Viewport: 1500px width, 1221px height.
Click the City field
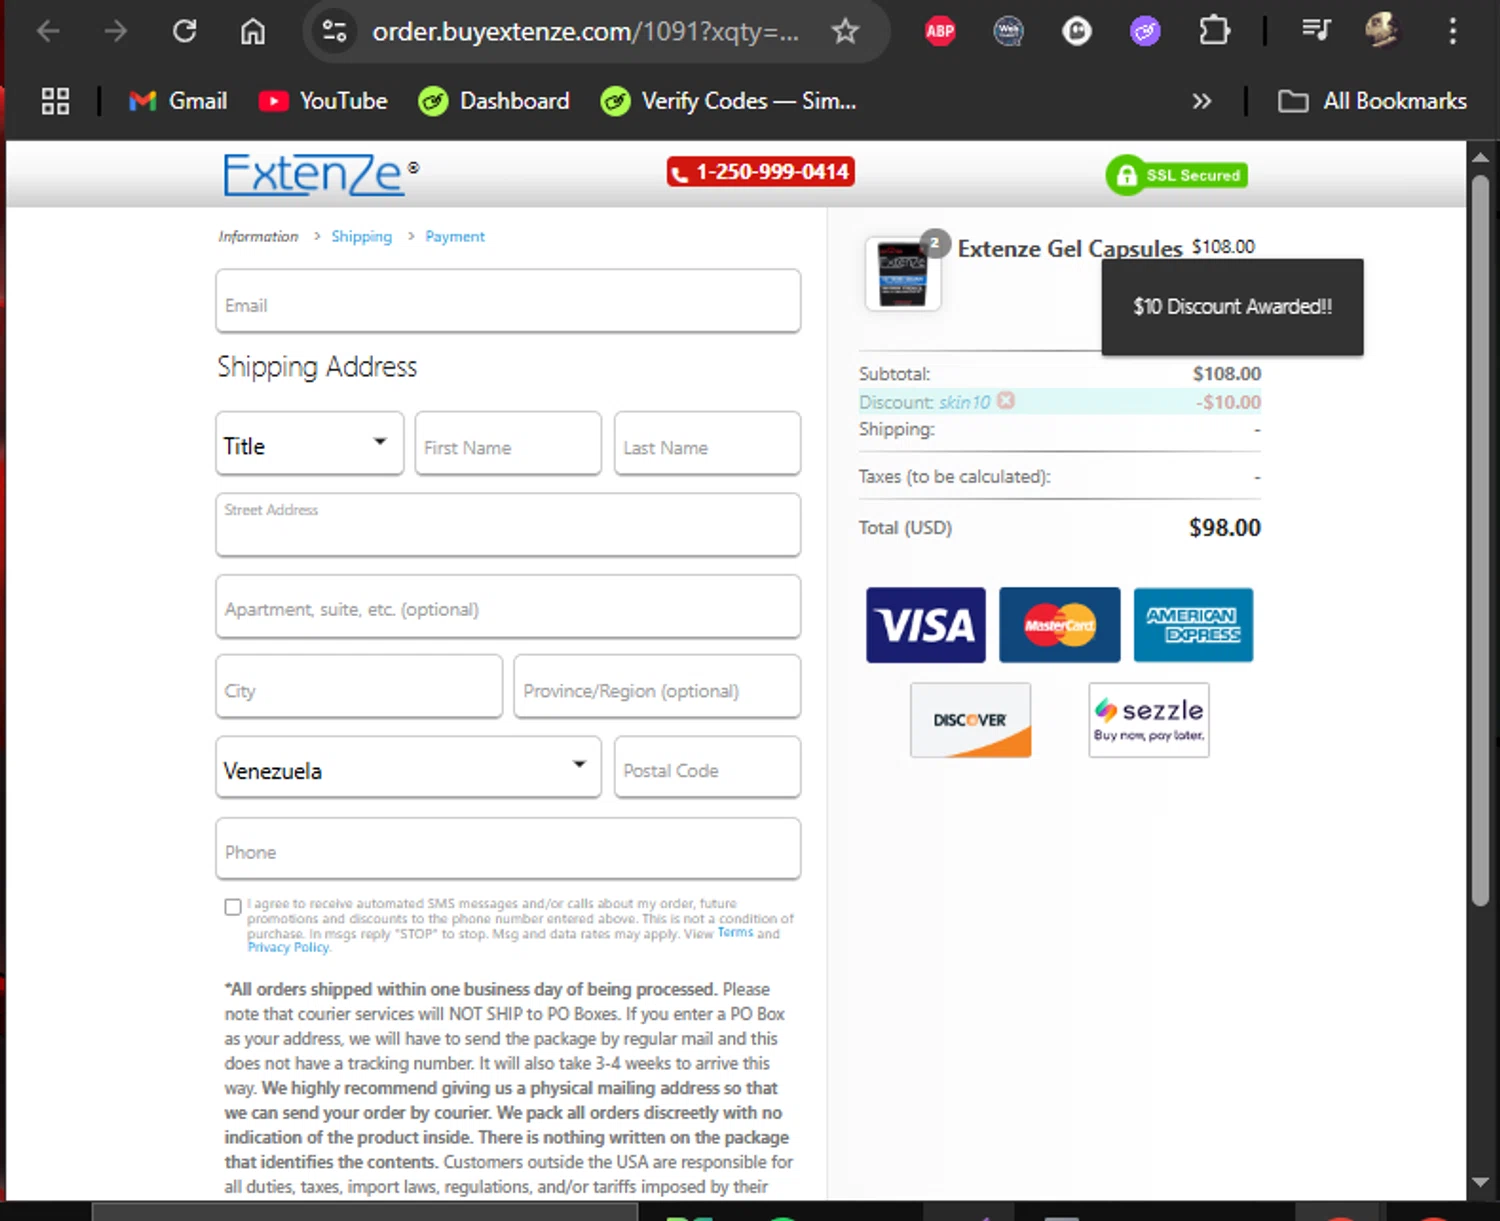click(x=359, y=687)
